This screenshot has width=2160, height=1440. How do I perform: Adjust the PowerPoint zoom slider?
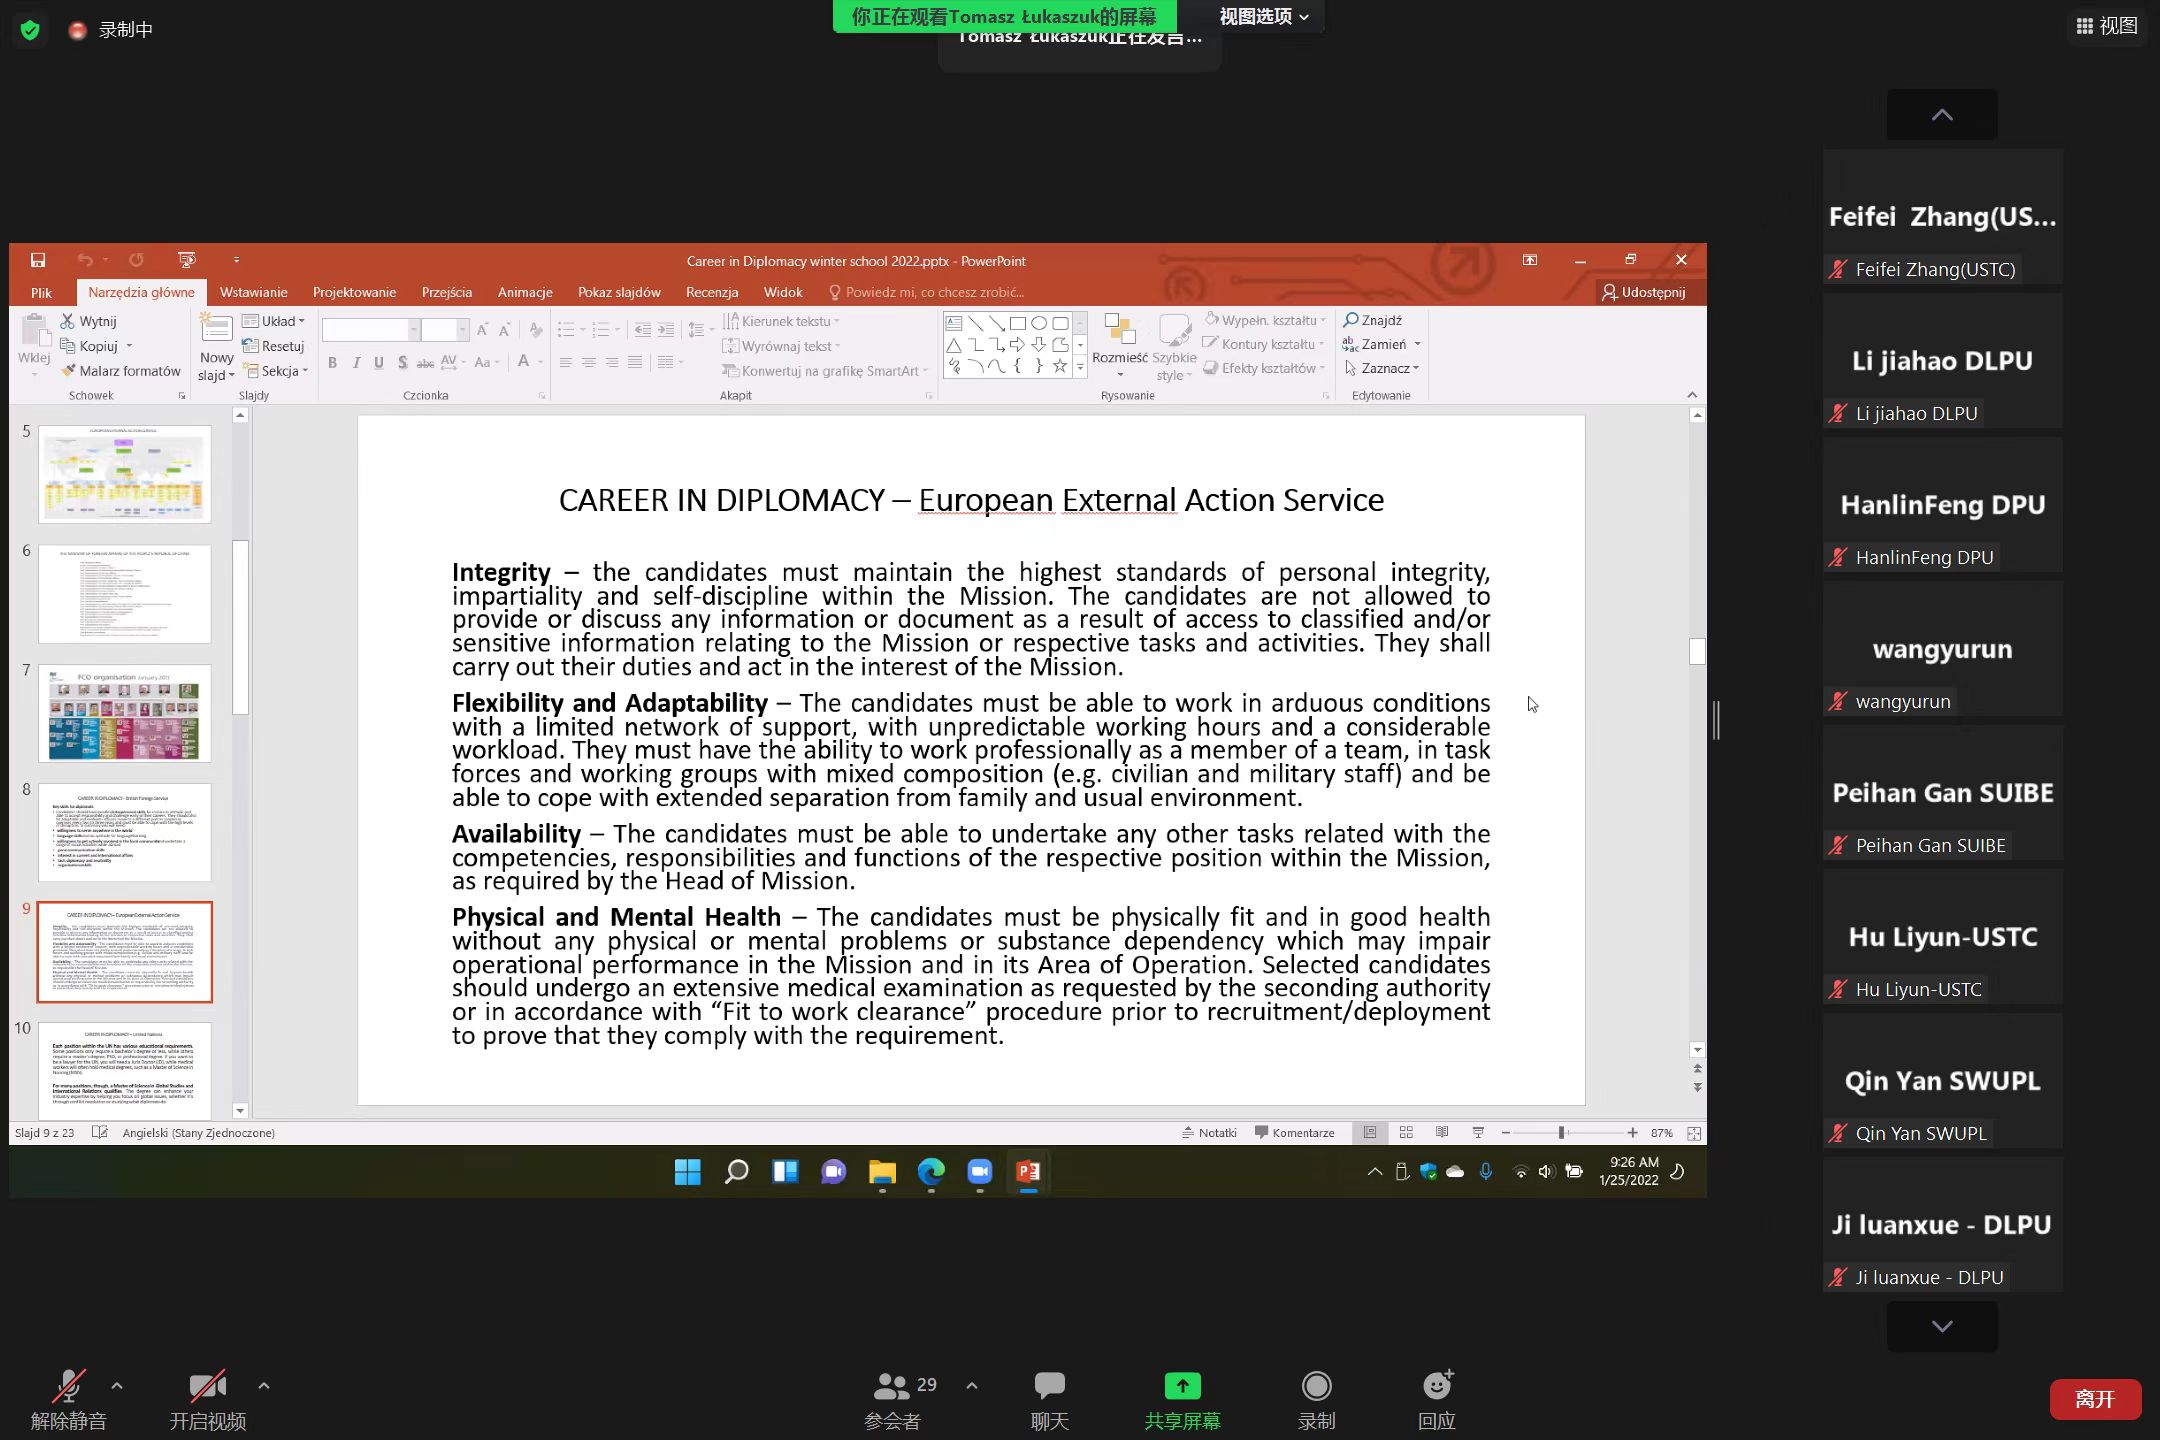[1561, 1132]
